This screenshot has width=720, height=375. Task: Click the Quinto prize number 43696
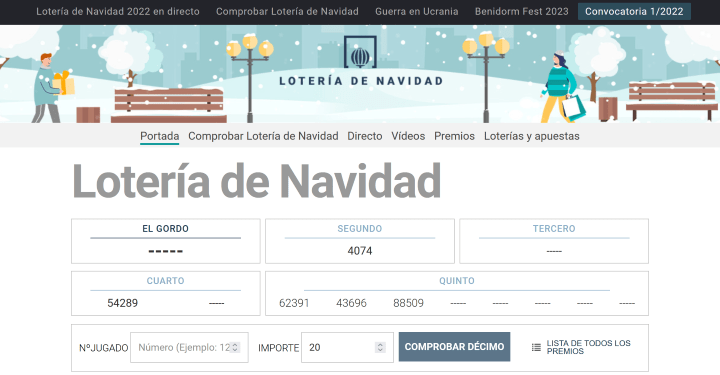(351, 303)
